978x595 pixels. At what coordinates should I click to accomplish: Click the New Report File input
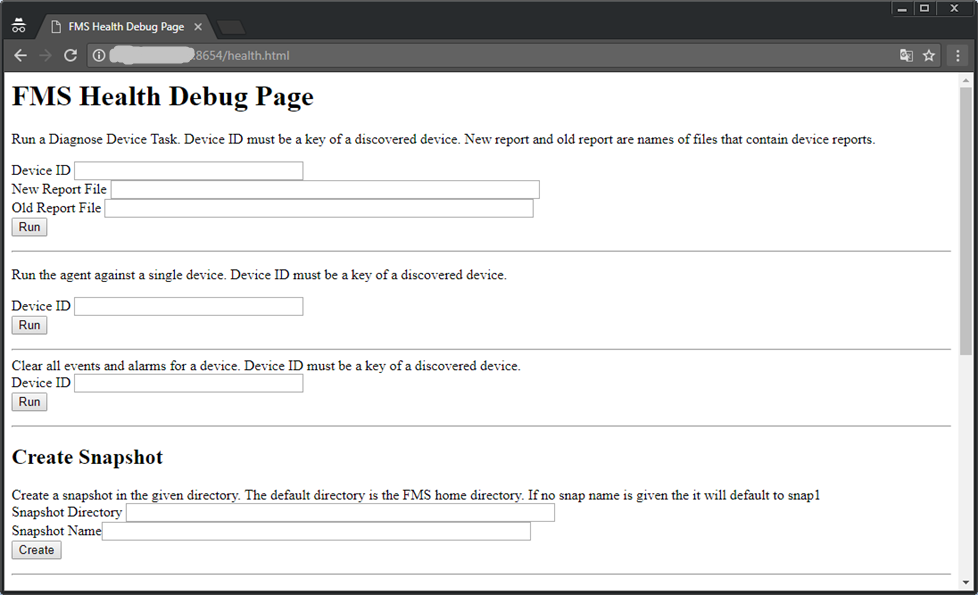[325, 189]
